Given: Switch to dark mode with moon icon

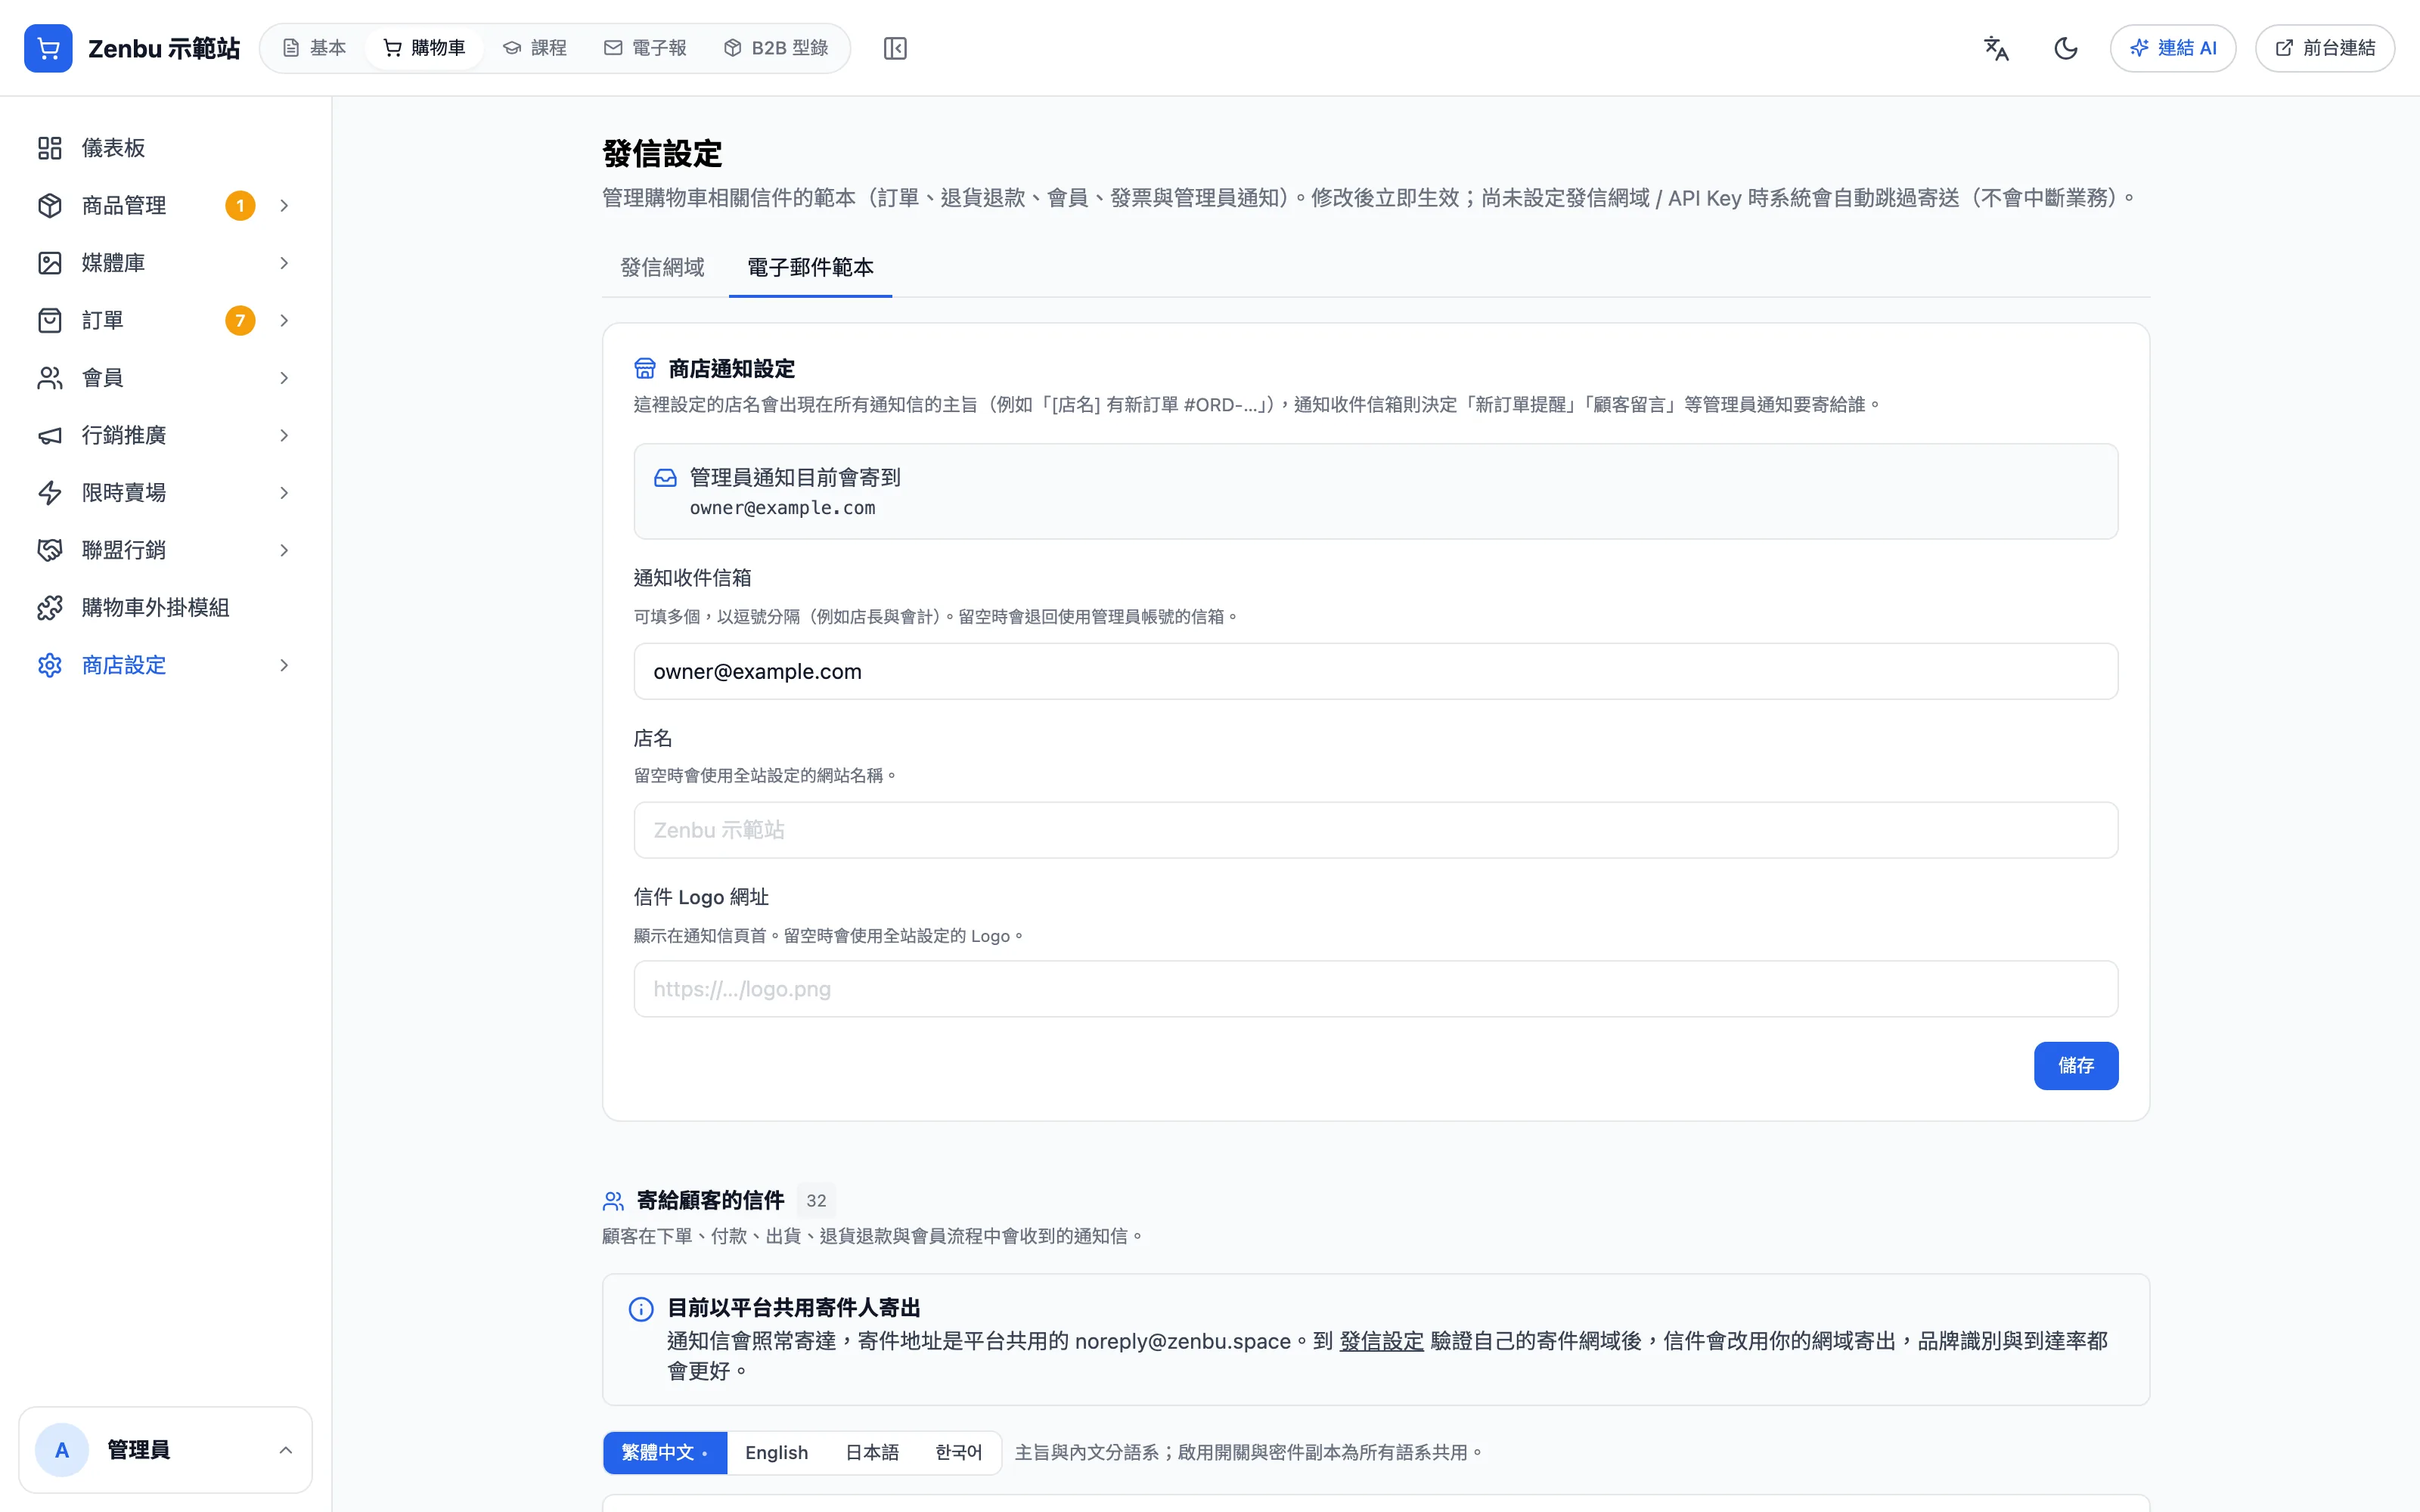Looking at the screenshot, I should (x=2066, y=48).
